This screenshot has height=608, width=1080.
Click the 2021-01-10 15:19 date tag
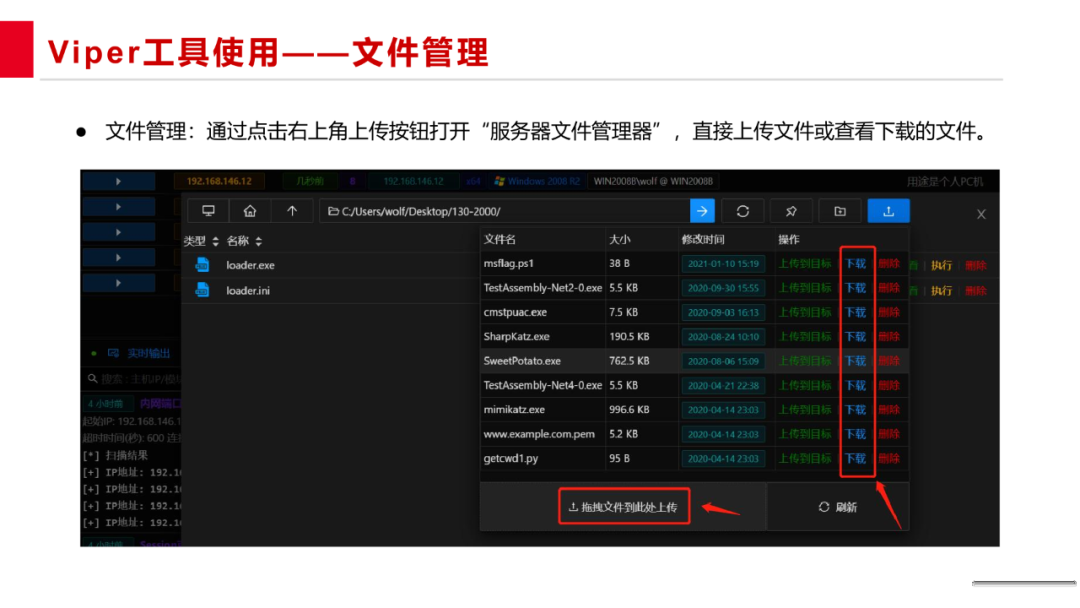723,264
